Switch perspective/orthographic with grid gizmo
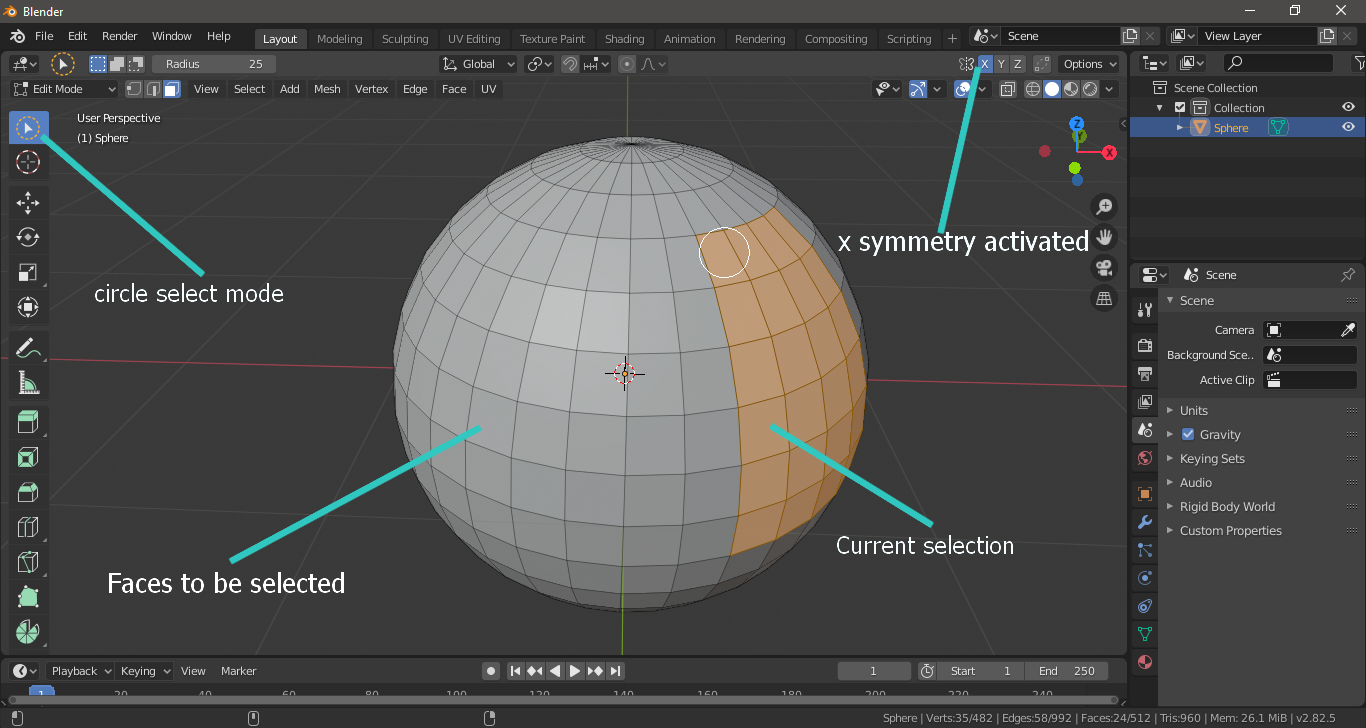 coord(1104,298)
